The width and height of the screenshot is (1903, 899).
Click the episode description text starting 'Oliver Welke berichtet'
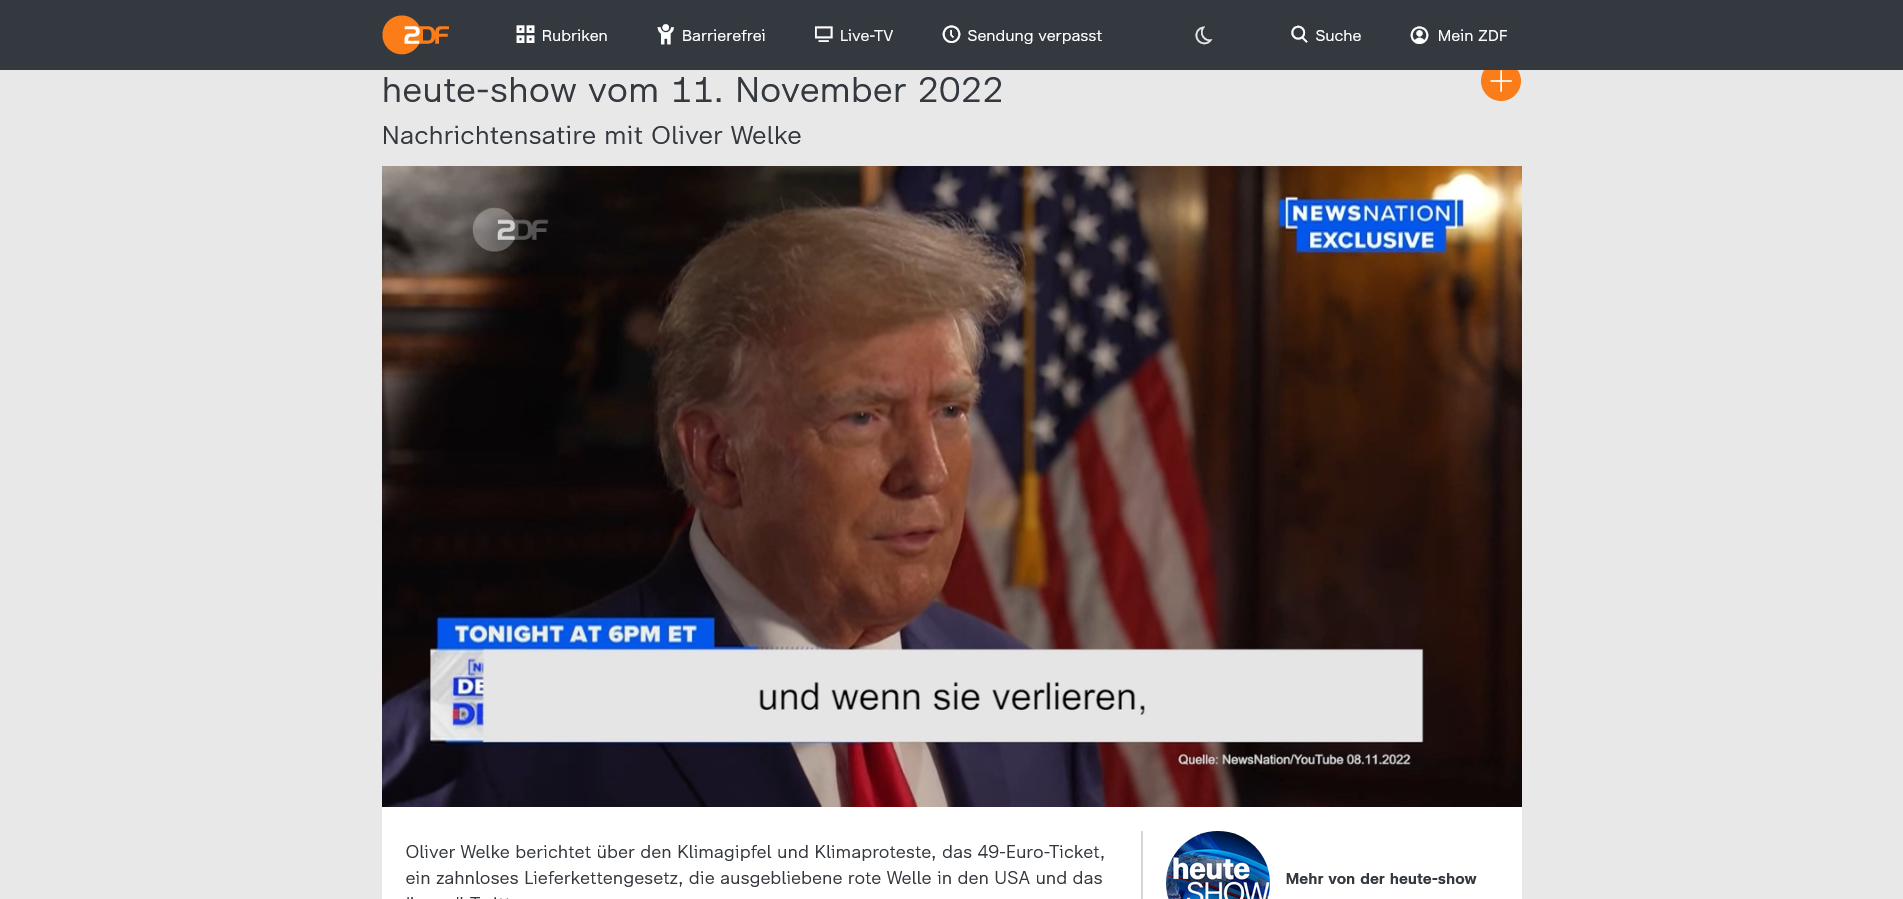pyautogui.click(x=754, y=865)
